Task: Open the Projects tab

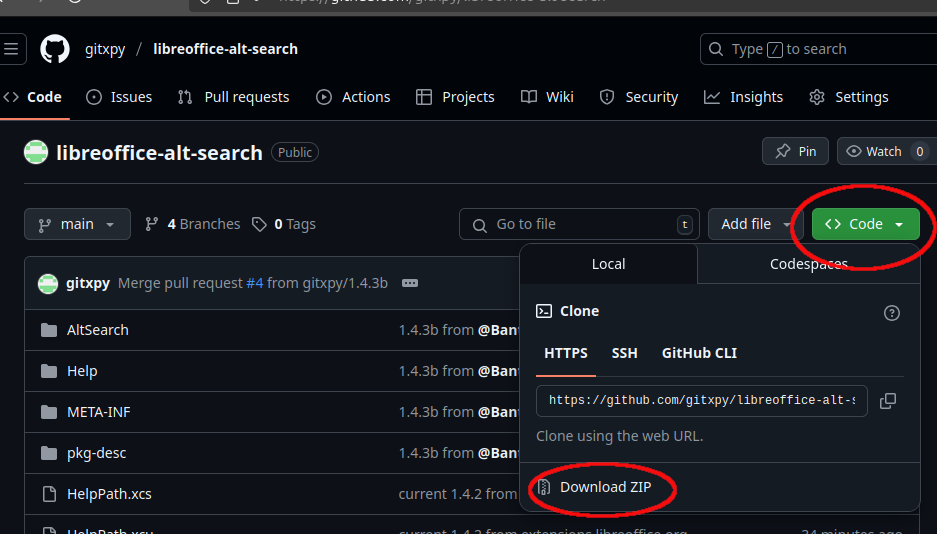Action: (455, 97)
